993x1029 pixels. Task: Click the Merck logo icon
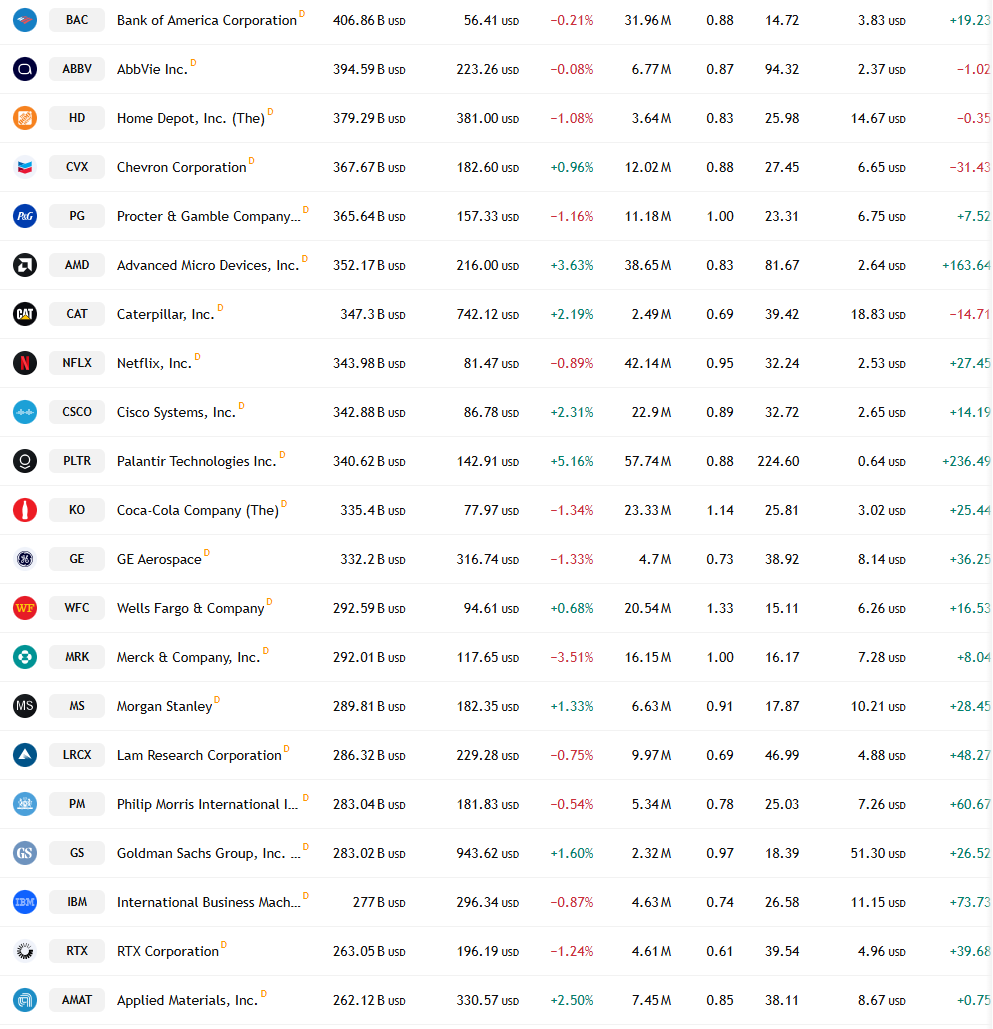coord(25,657)
